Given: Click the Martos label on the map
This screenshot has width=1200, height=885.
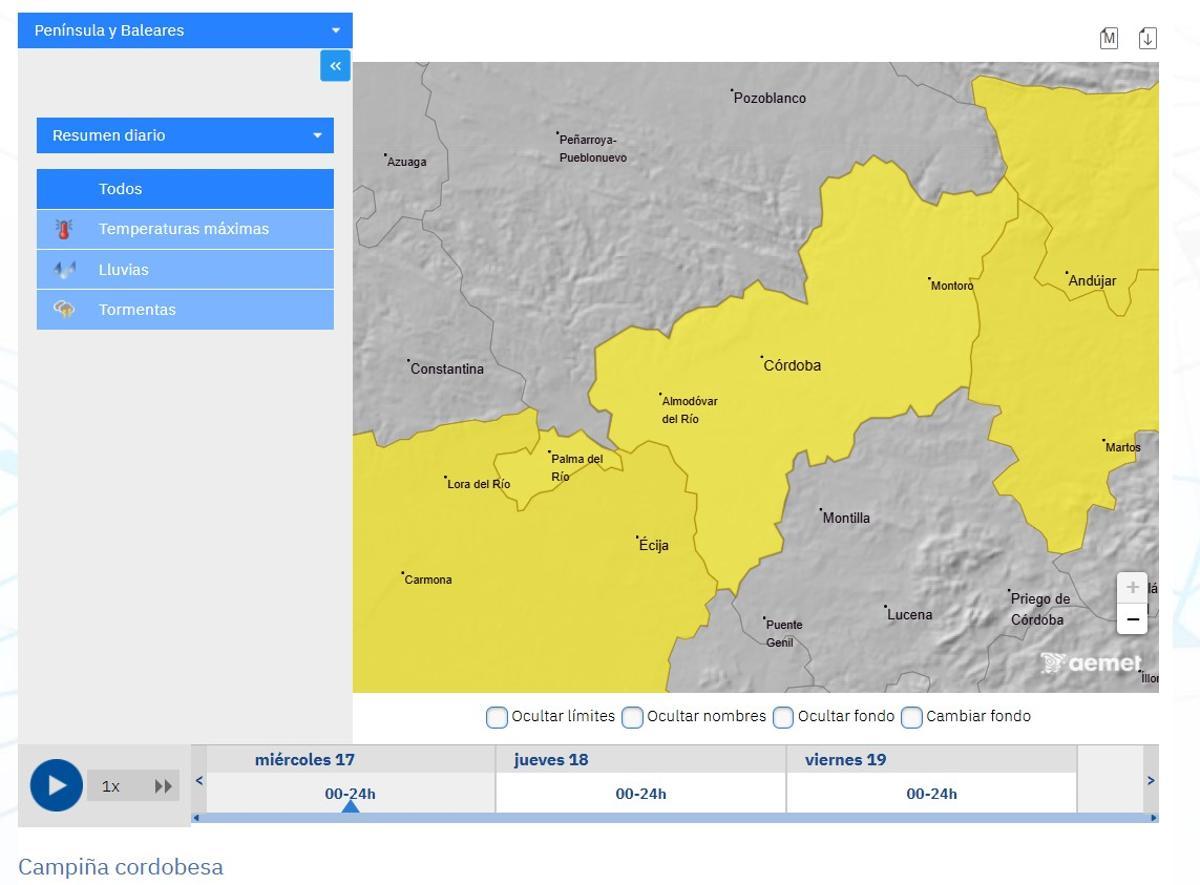Looking at the screenshot, I should click(1123, 447).
